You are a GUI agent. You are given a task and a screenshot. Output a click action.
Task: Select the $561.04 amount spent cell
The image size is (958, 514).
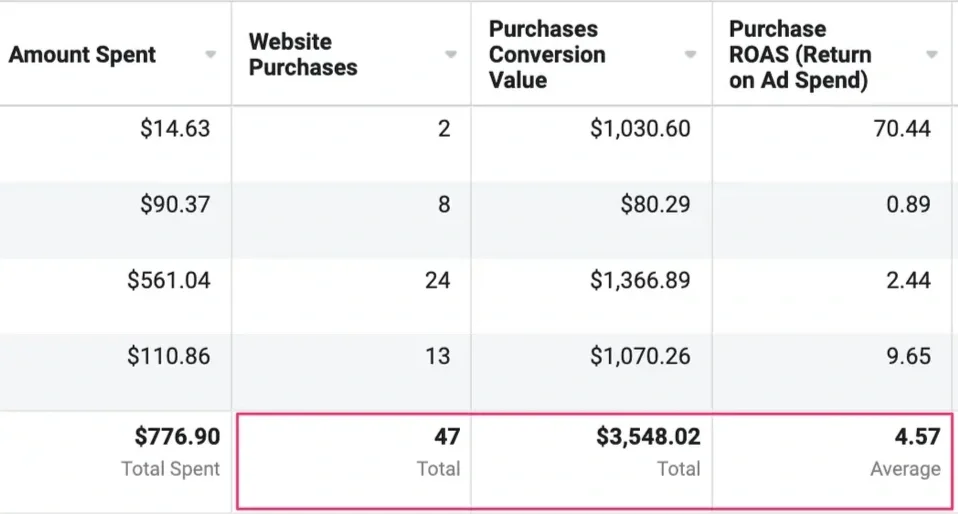point(169,280)
